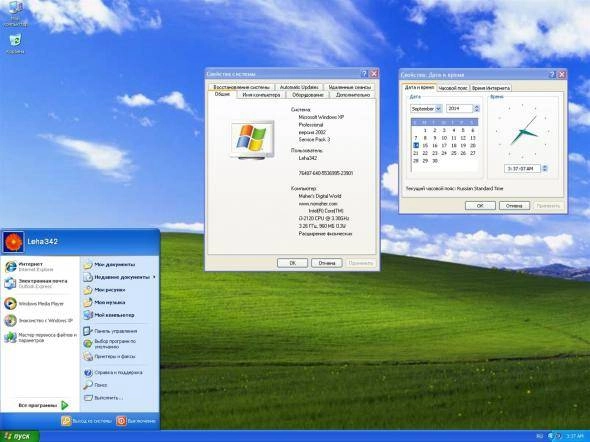Click the green пуск Start button
The image size is (590, 442).
point(20,436)
